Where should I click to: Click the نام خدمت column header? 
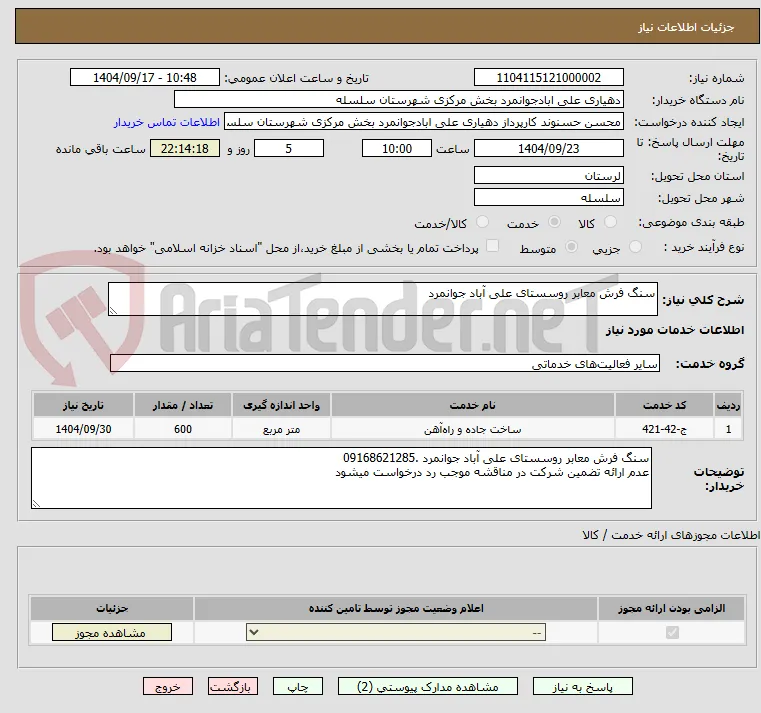(x=473, y=405)
